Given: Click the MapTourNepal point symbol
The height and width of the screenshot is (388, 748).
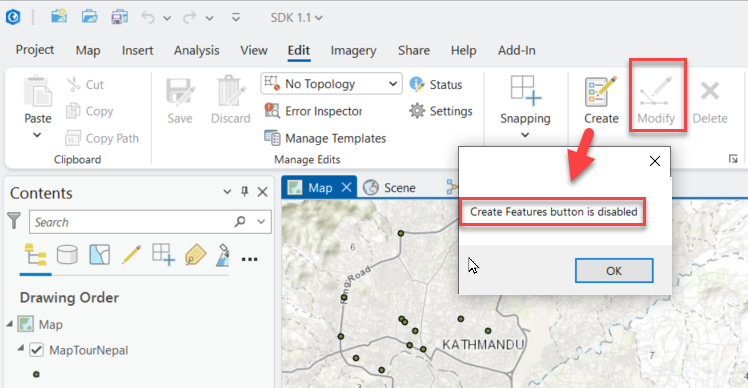Looking at the screenshot, I should 36,375.
